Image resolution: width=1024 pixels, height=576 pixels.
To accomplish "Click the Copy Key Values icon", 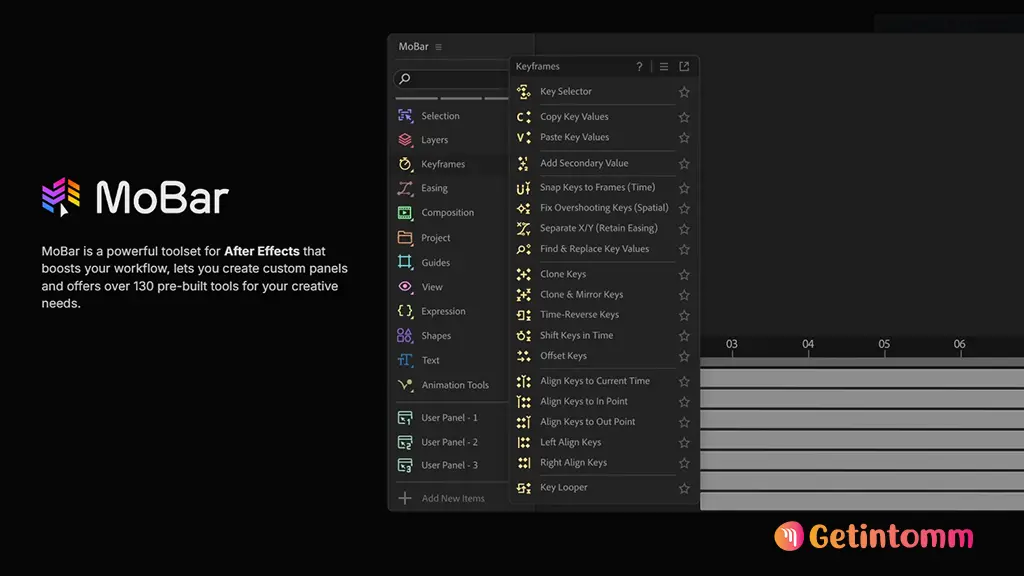I will [524, 117].
